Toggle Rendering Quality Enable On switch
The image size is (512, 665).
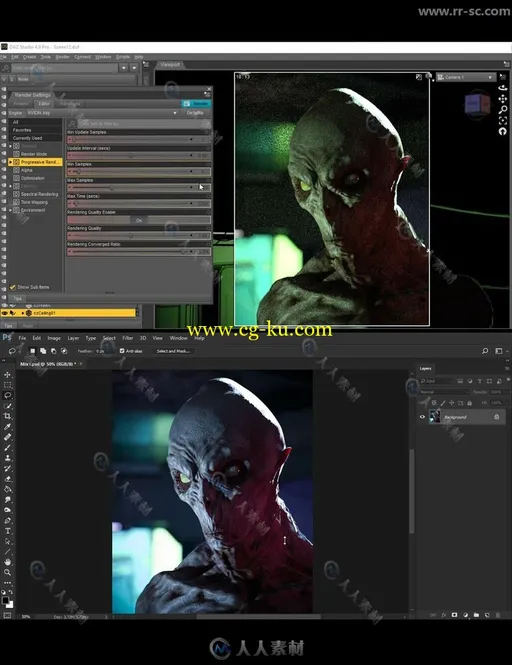139,220
